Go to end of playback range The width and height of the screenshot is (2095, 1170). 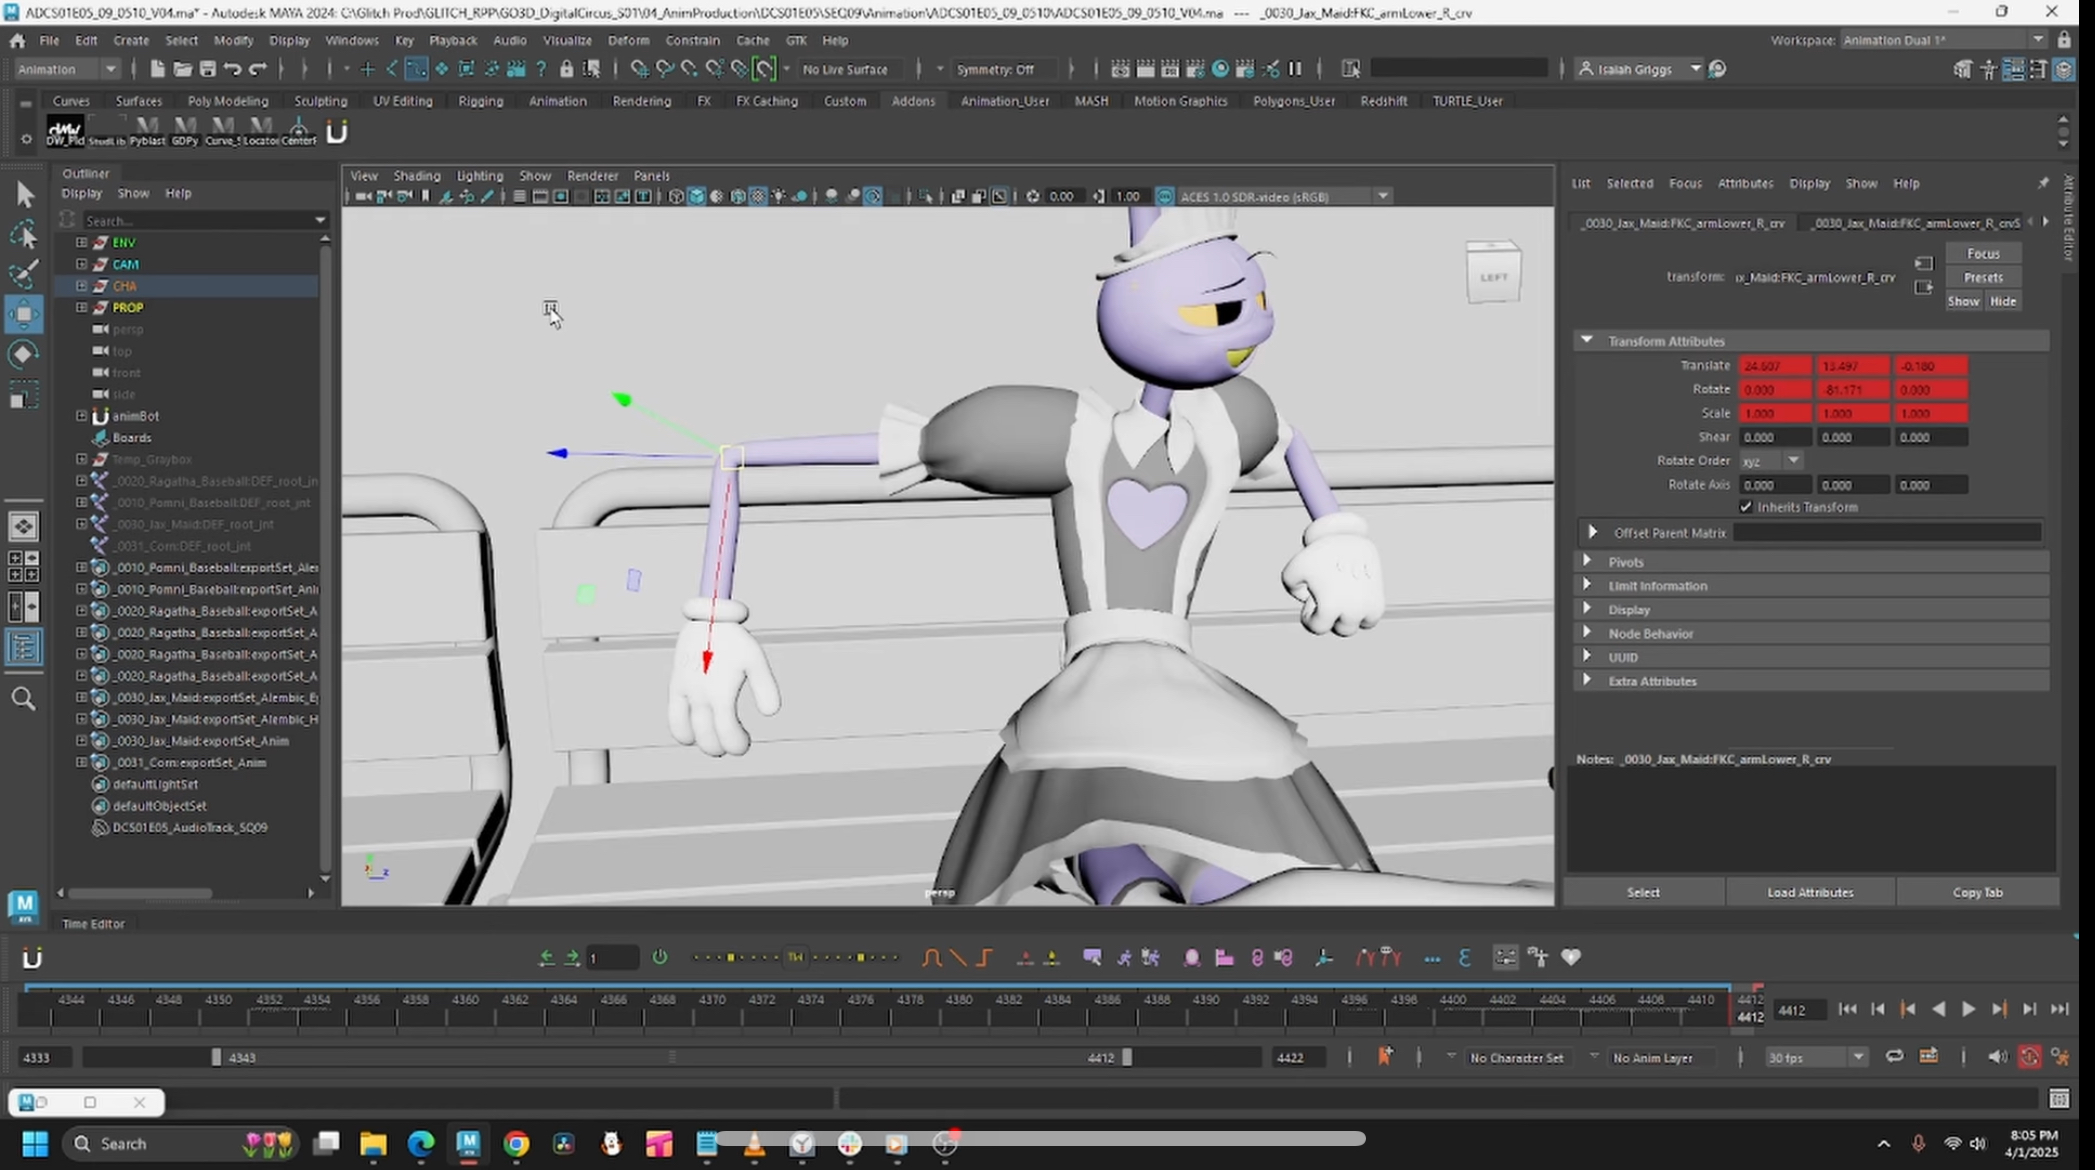2059,1010
